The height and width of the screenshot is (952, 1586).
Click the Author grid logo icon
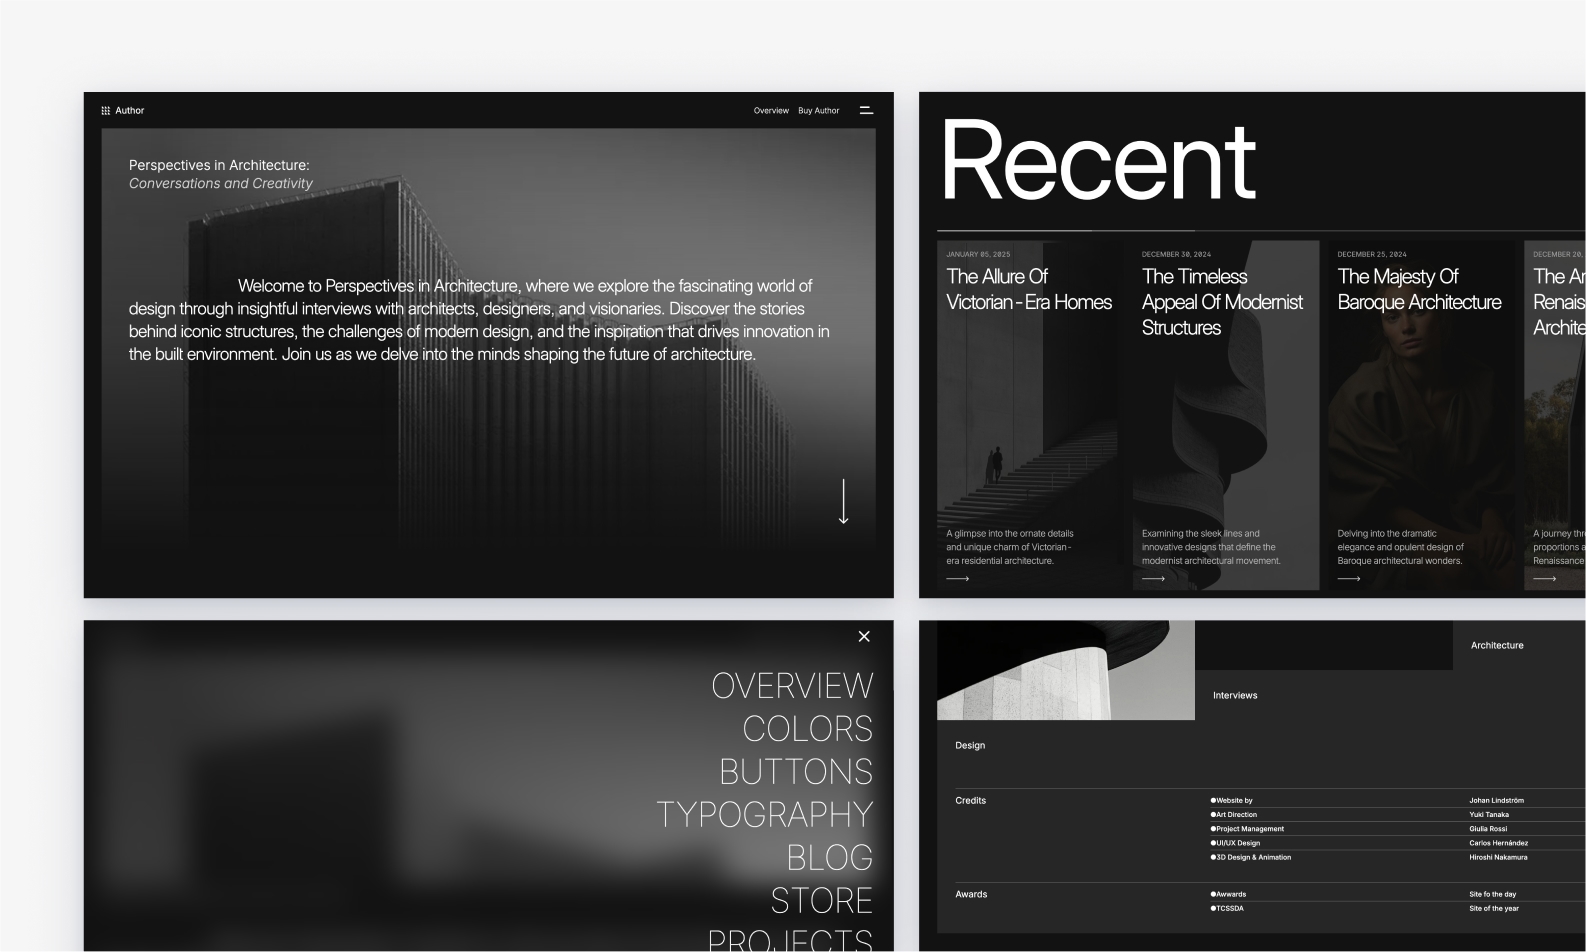pos(106,111)
